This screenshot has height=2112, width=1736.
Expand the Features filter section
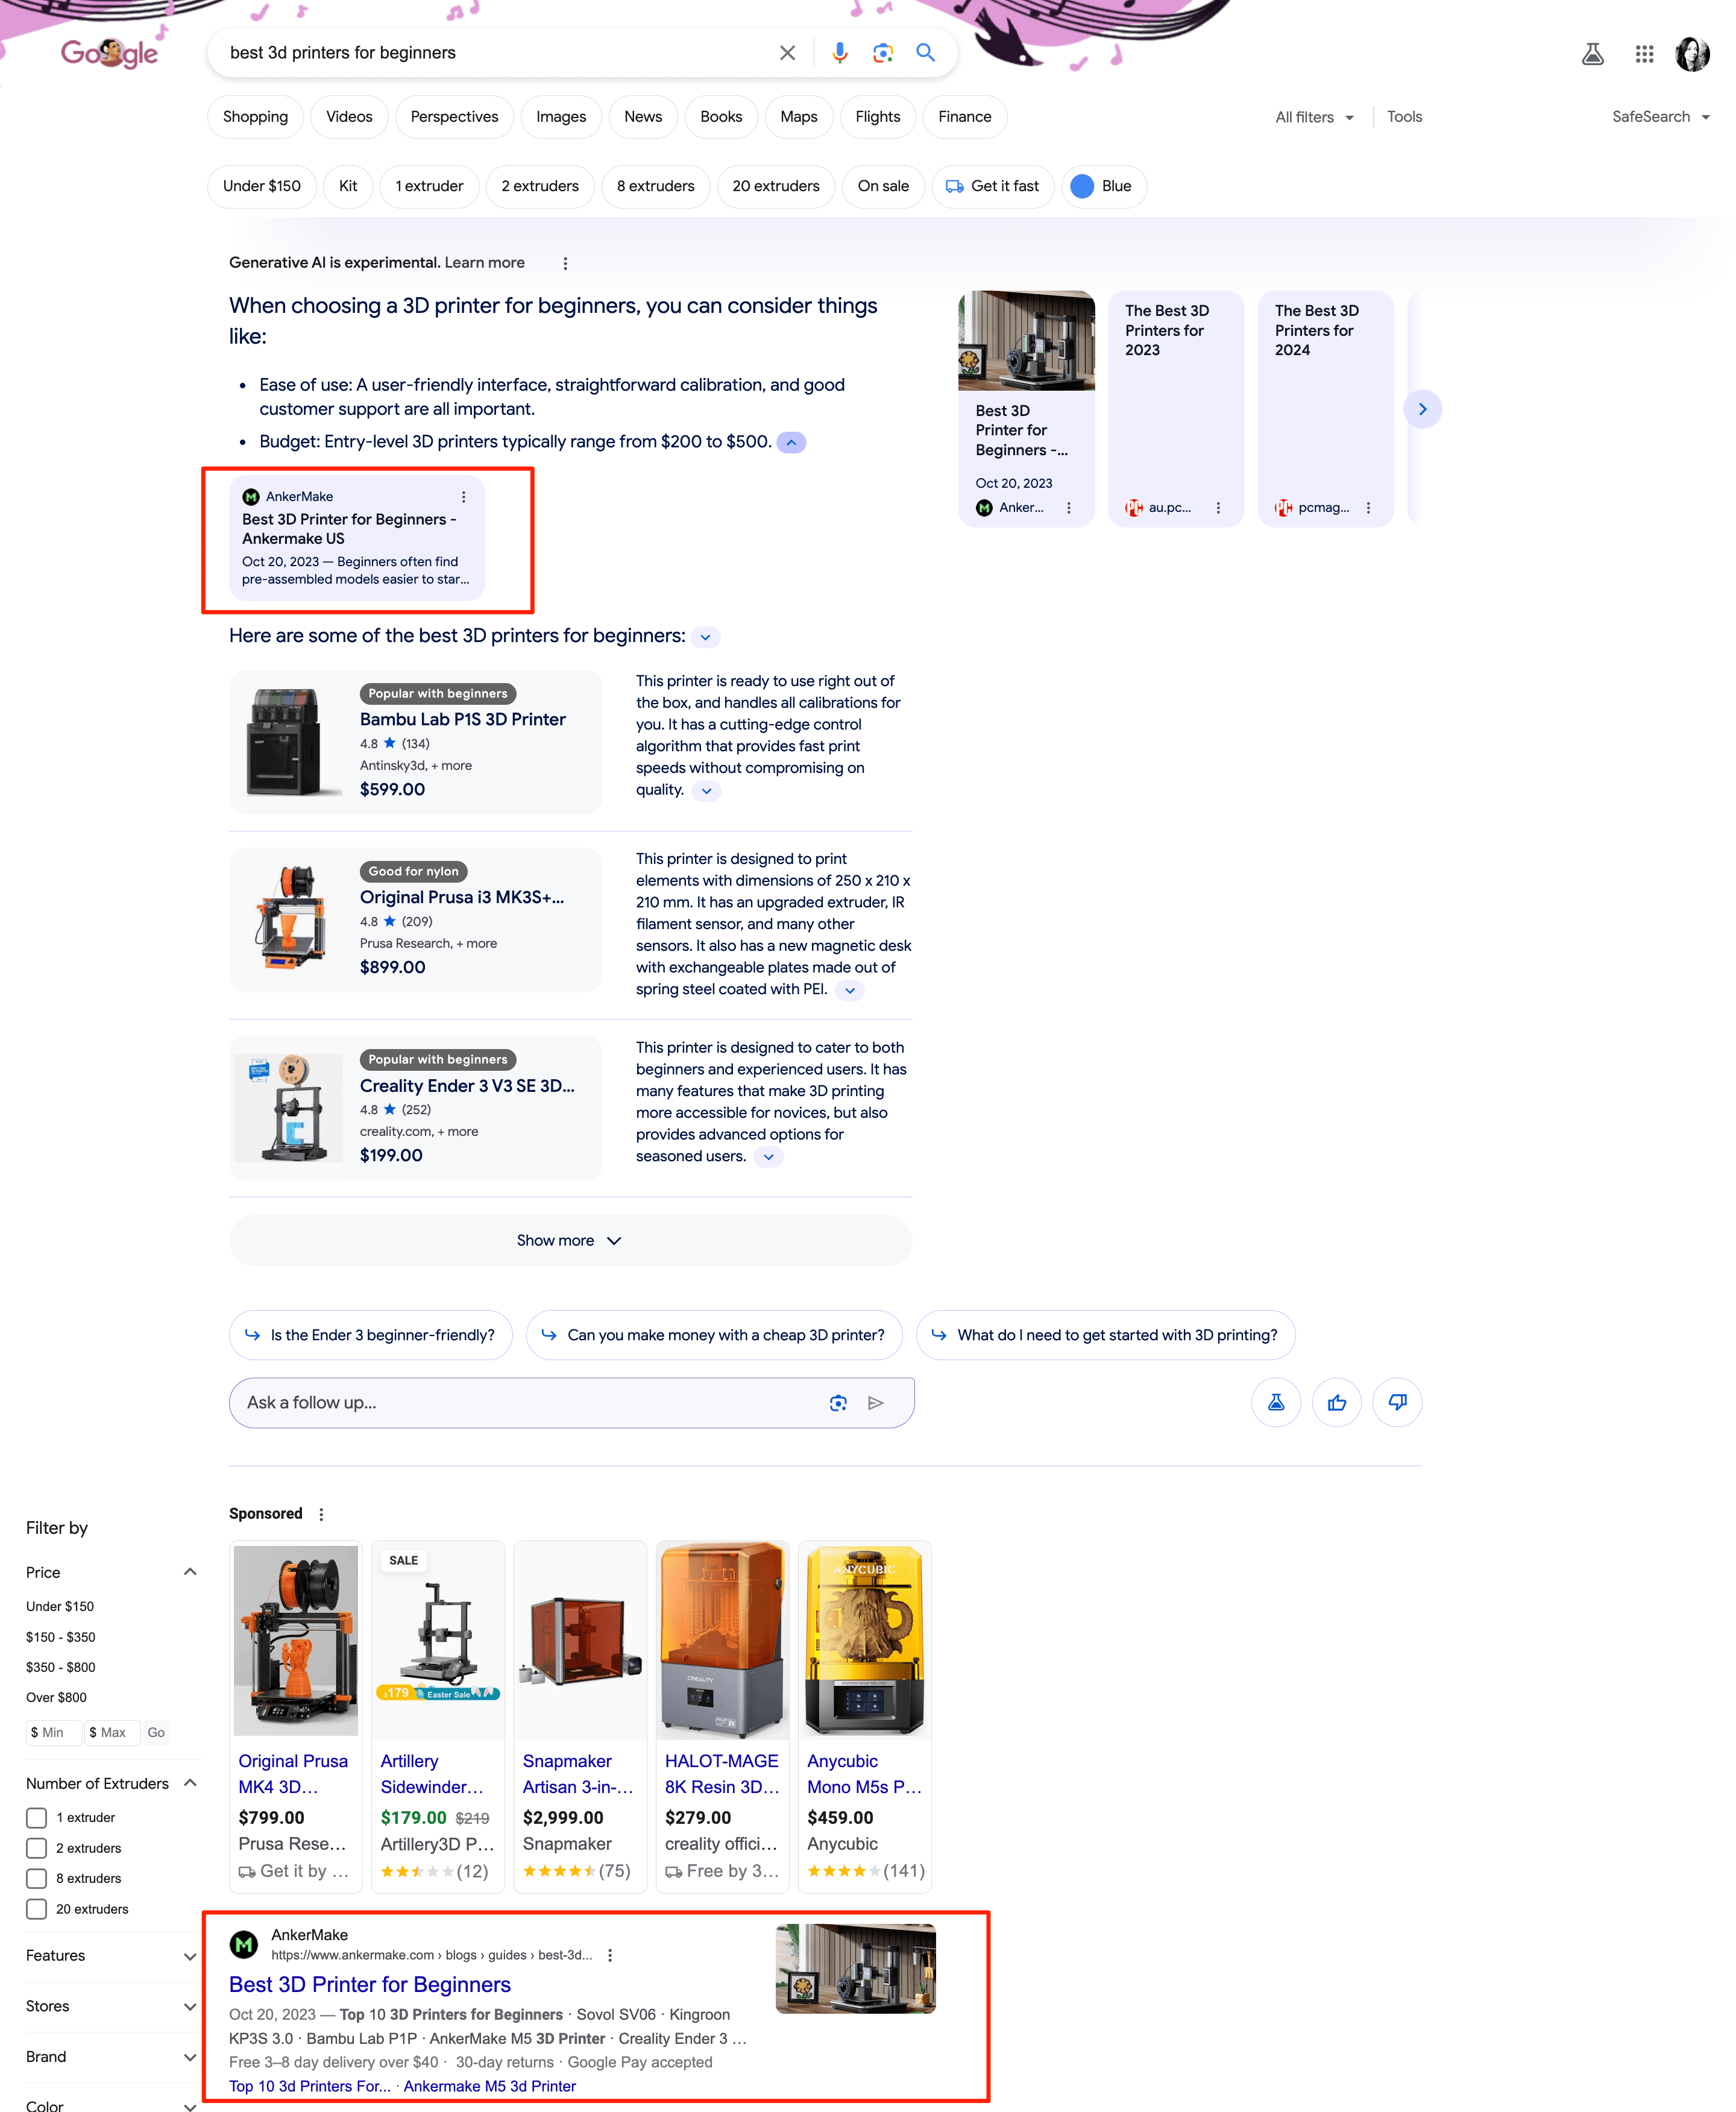(190, 1956)
